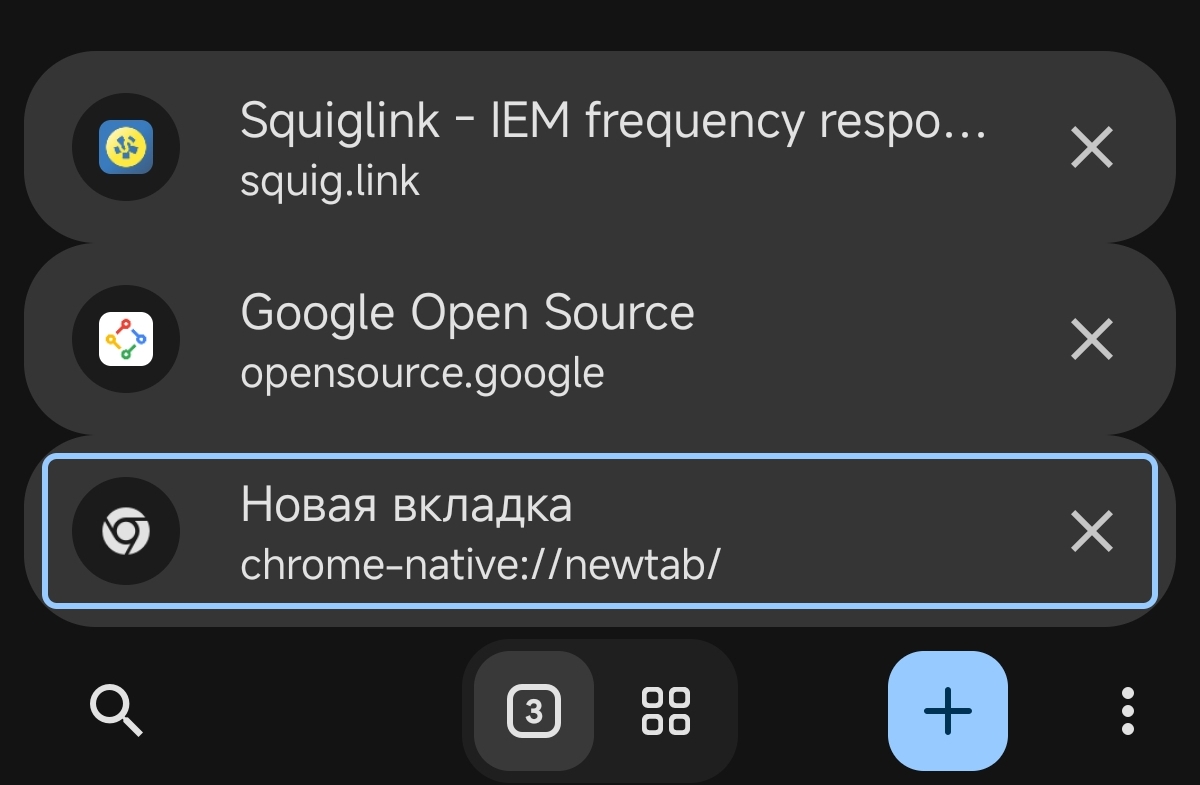Tap the Chrome logo on new tab entry
Image resolution: width=1200 pixels, height=785 pixels.
point(126,531)
